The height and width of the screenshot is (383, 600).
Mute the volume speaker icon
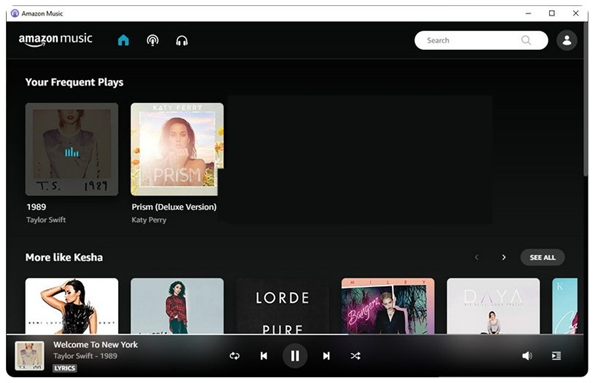click(x=527, y=356)
